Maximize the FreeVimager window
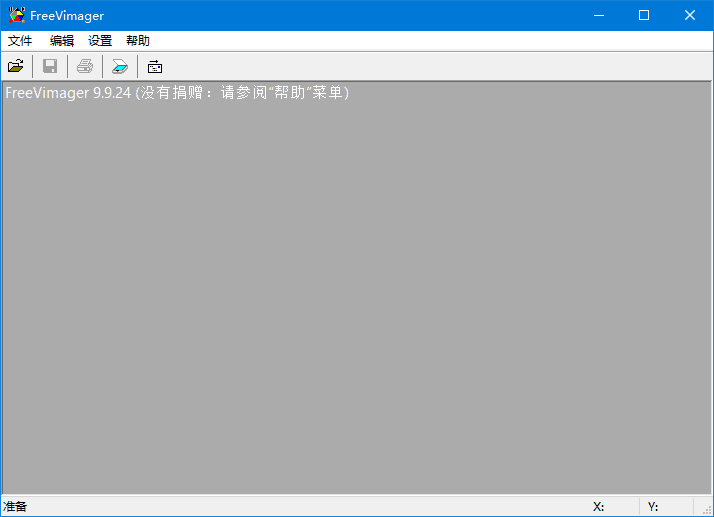 click(644, 15)
